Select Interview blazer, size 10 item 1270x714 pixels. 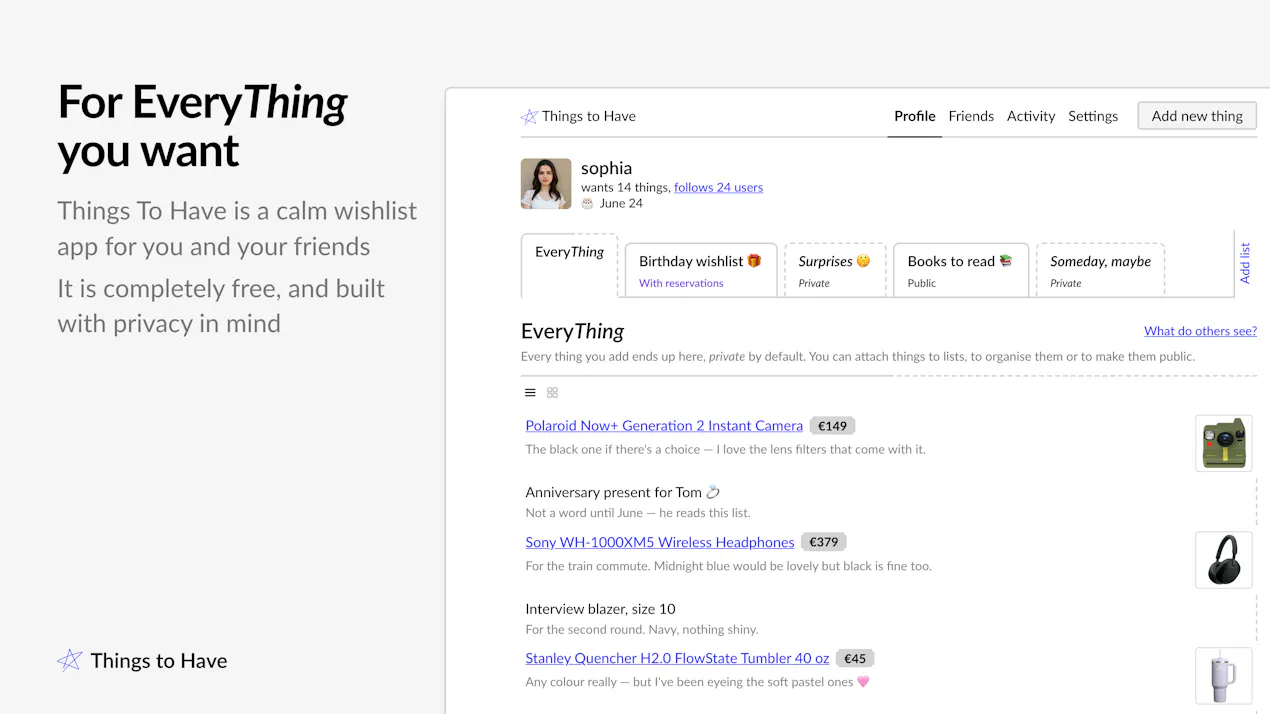coord(600,608)
